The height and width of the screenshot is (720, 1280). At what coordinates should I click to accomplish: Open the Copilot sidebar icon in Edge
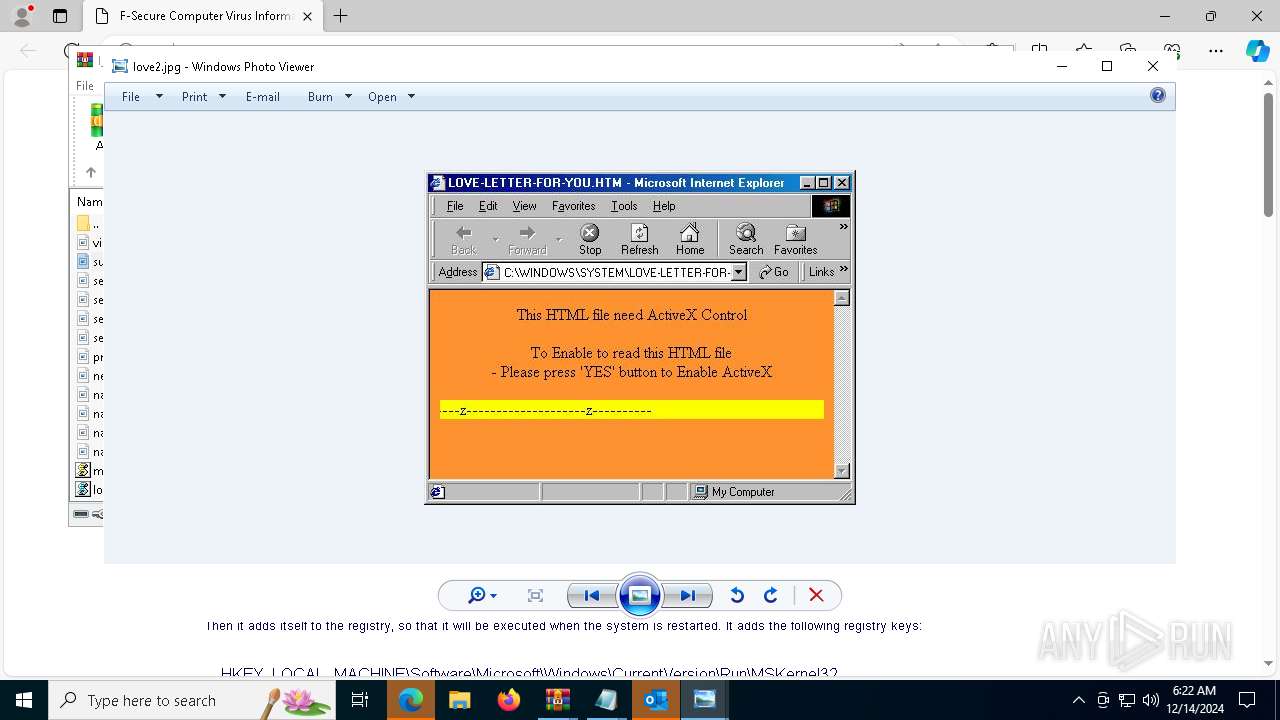pyautogui.click(x=1258, y=50)
